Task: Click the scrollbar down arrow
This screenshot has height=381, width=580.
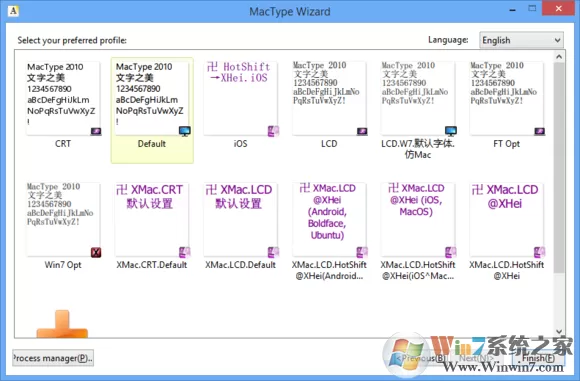Action: click(559, 331)
